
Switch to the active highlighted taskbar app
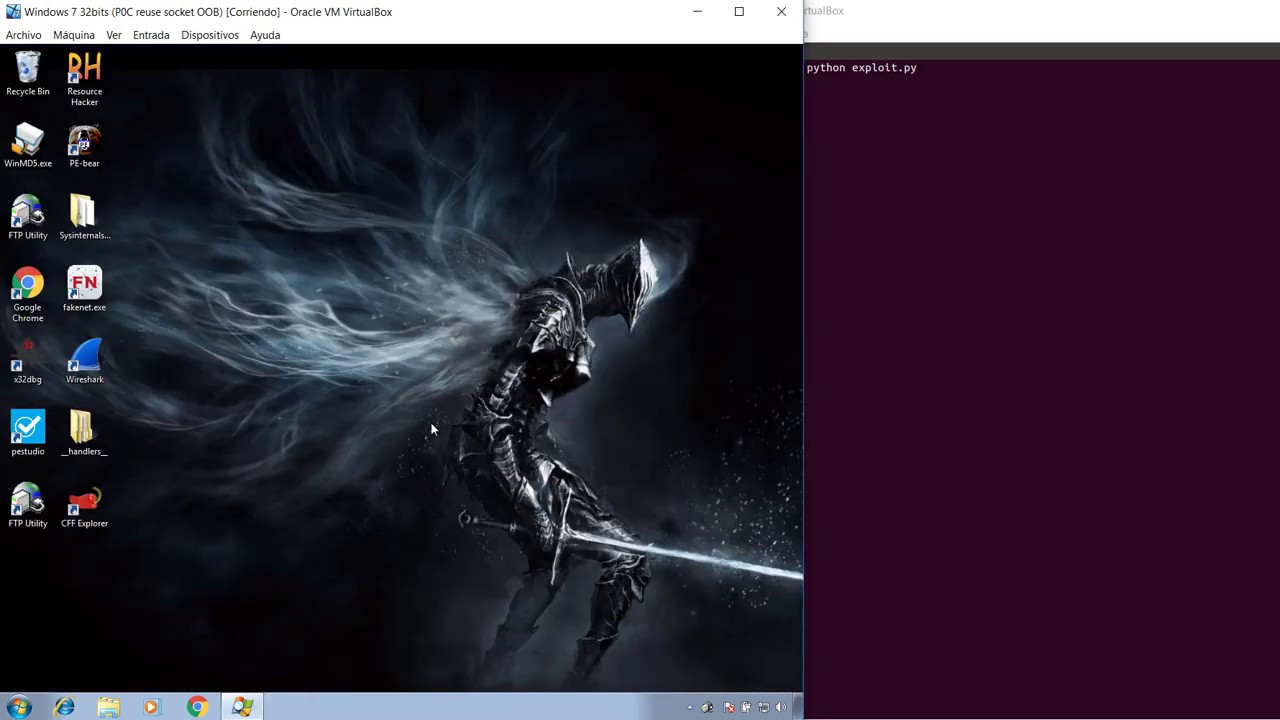click(242, 707)
